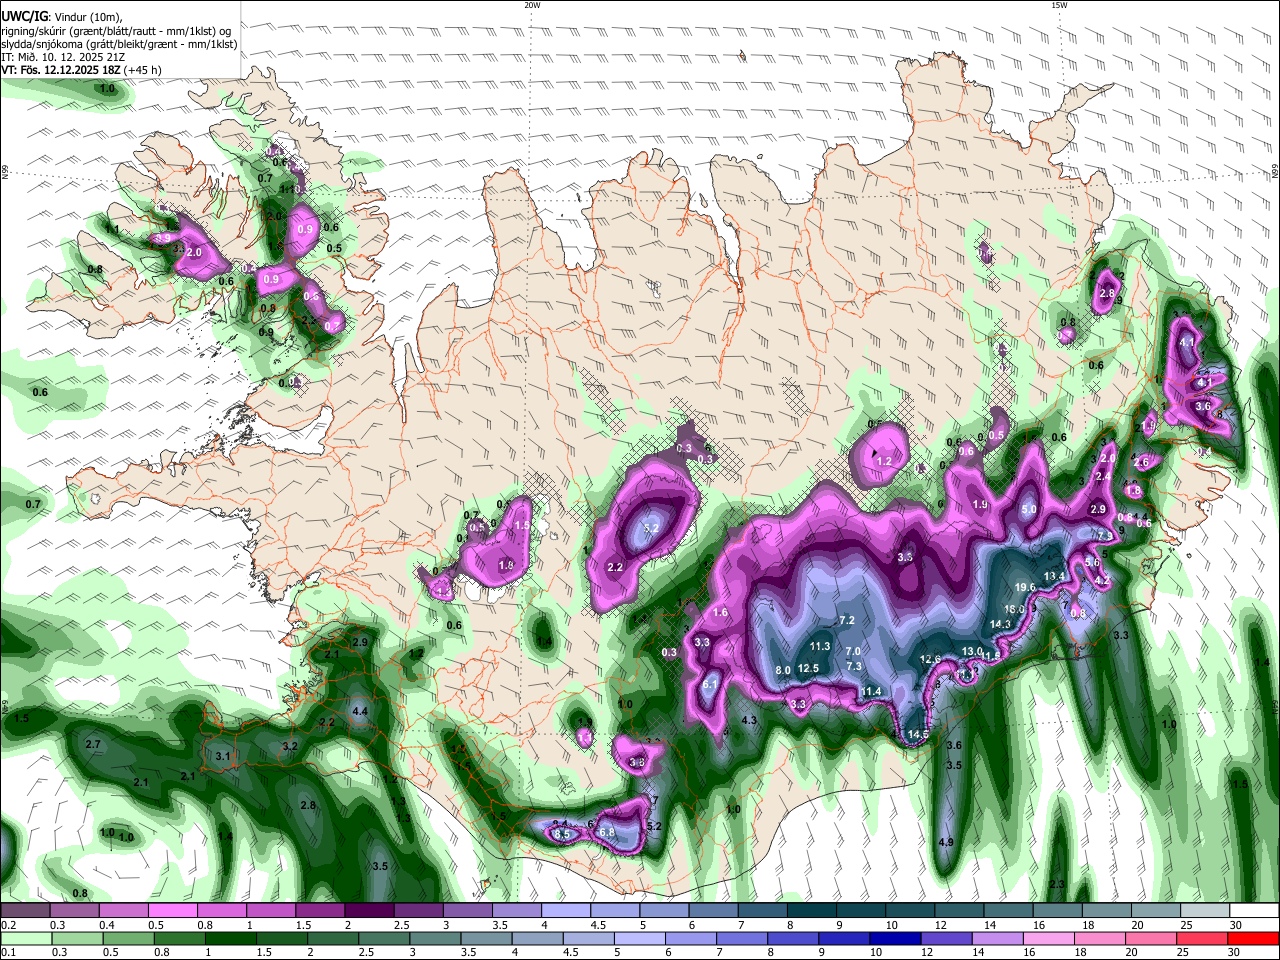The image size is (1280, 960).
Task: Click the 'rigning/skúrir' legend description line
Action: pos(116,31)
